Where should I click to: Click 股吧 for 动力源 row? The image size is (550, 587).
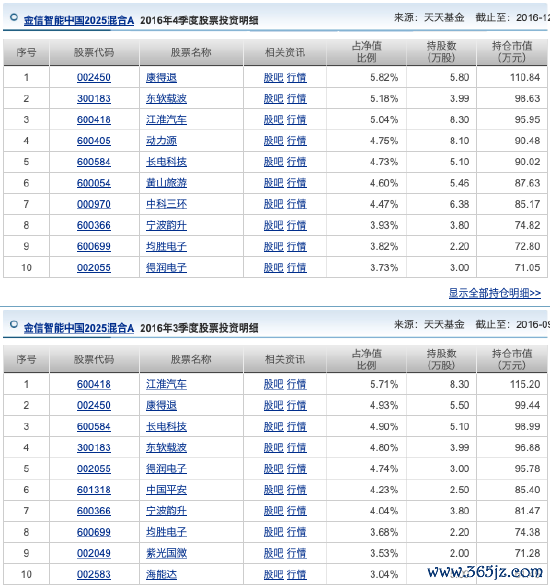pos(274,141)
